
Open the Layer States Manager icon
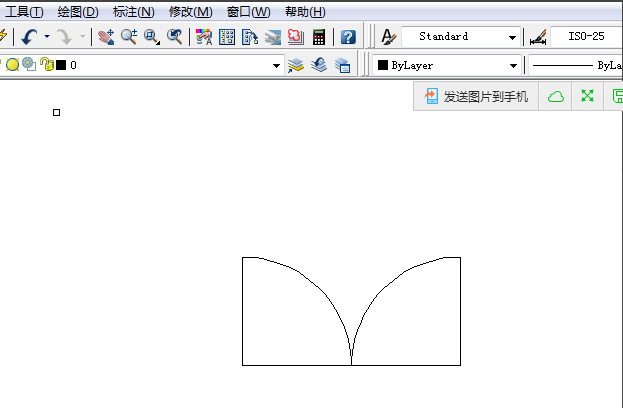pyautogui.click(x=342, y=65)
